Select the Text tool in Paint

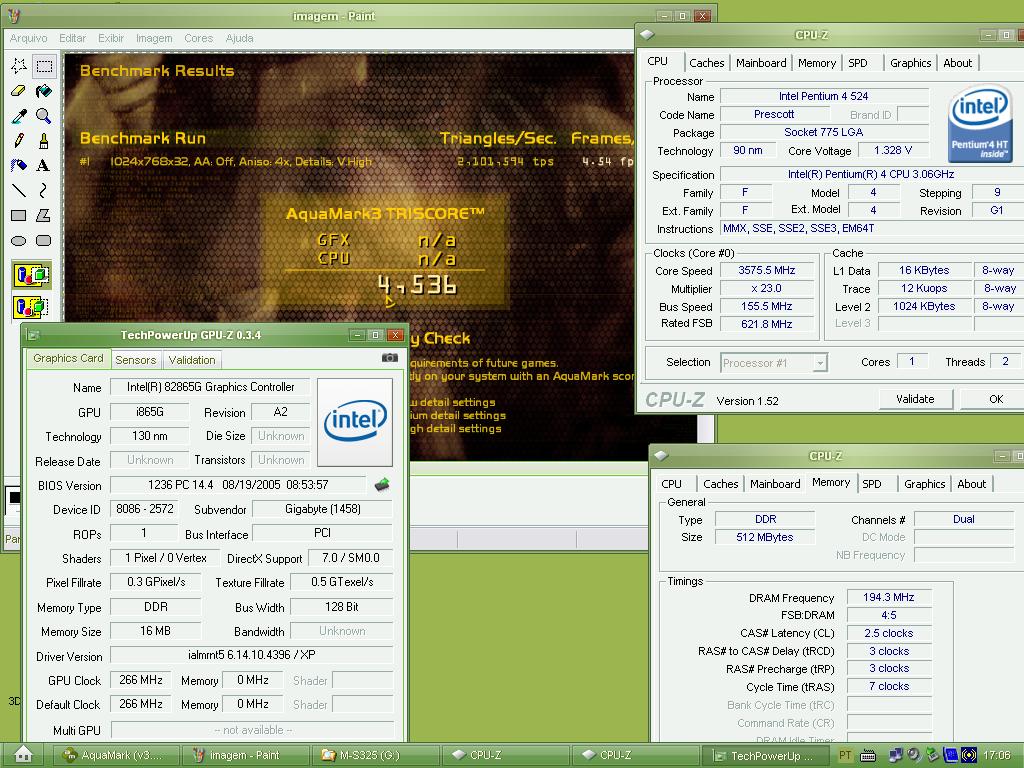click(x=44, y=165)
